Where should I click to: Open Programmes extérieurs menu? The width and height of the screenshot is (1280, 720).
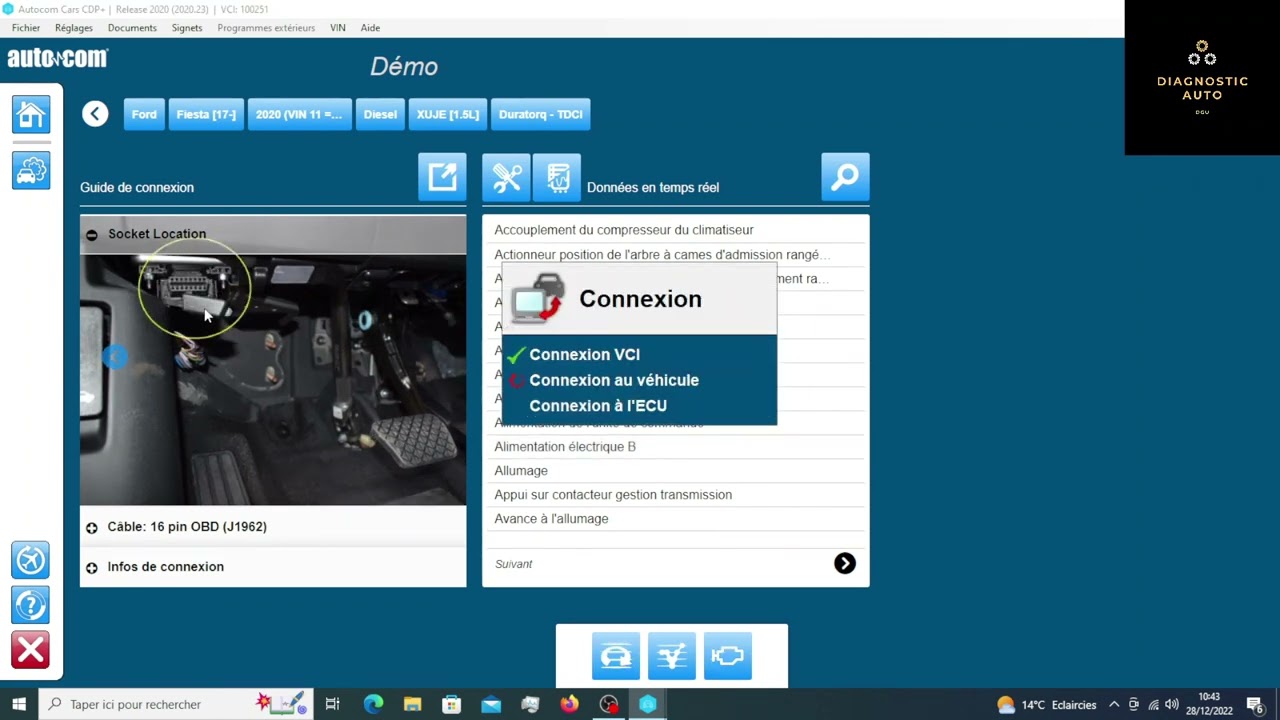(266, 28)
